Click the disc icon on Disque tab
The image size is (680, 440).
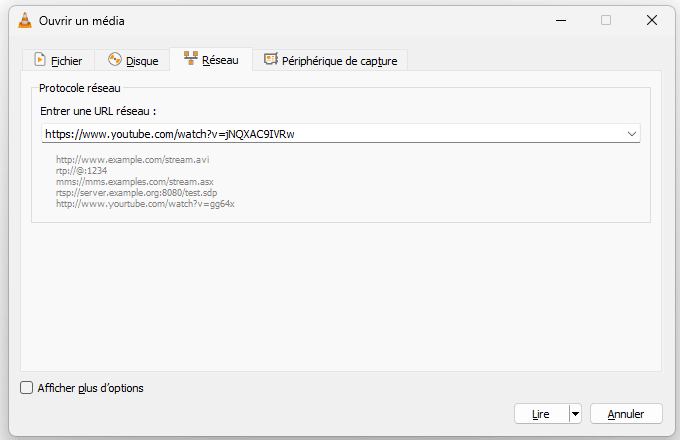coord(114,61)
